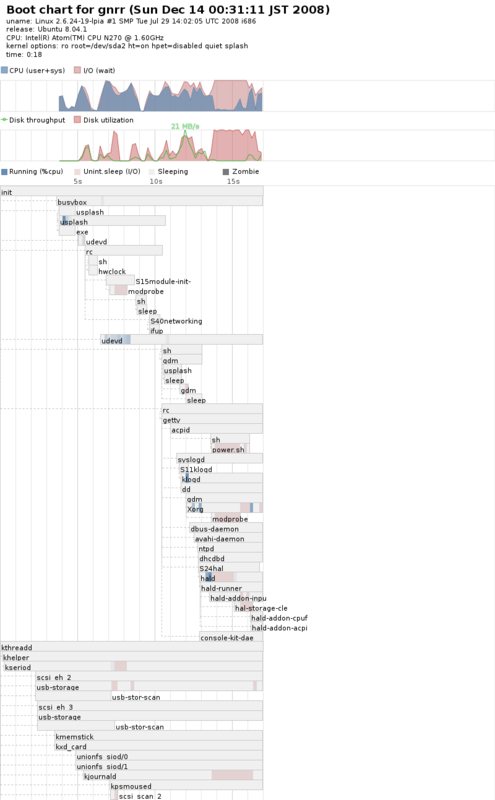
Task: Click the time: 0:18 line
Action: 24,54
